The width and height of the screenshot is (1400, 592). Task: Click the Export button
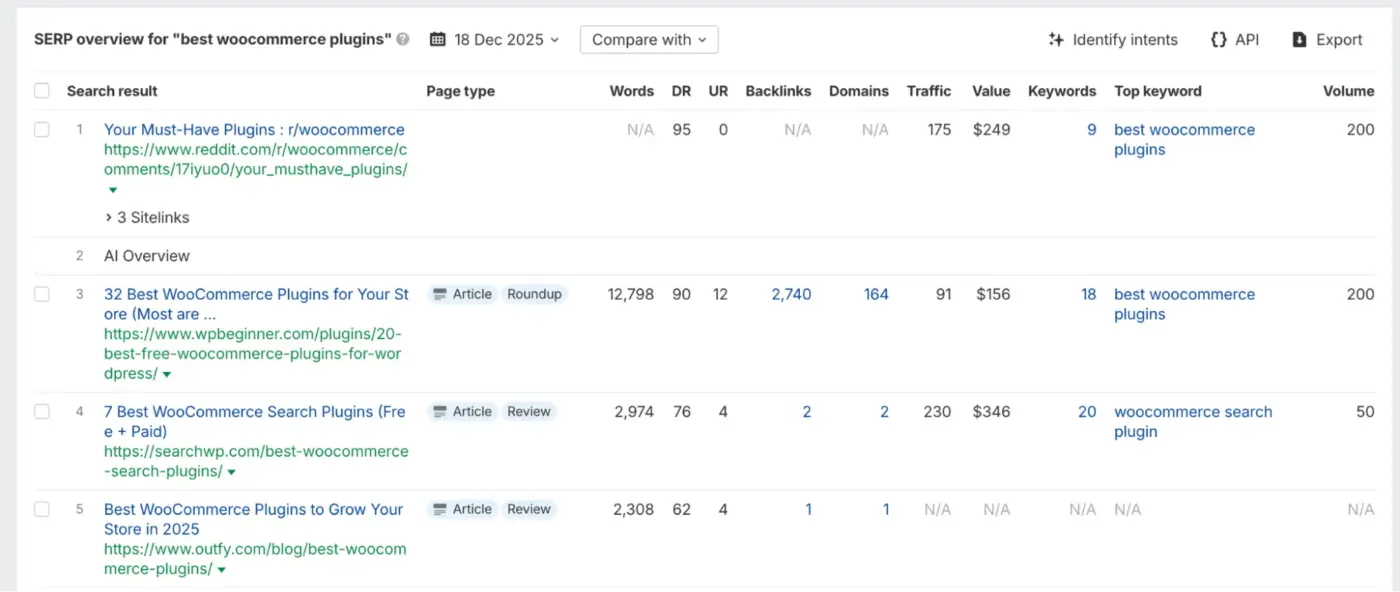pos(1327,40)
